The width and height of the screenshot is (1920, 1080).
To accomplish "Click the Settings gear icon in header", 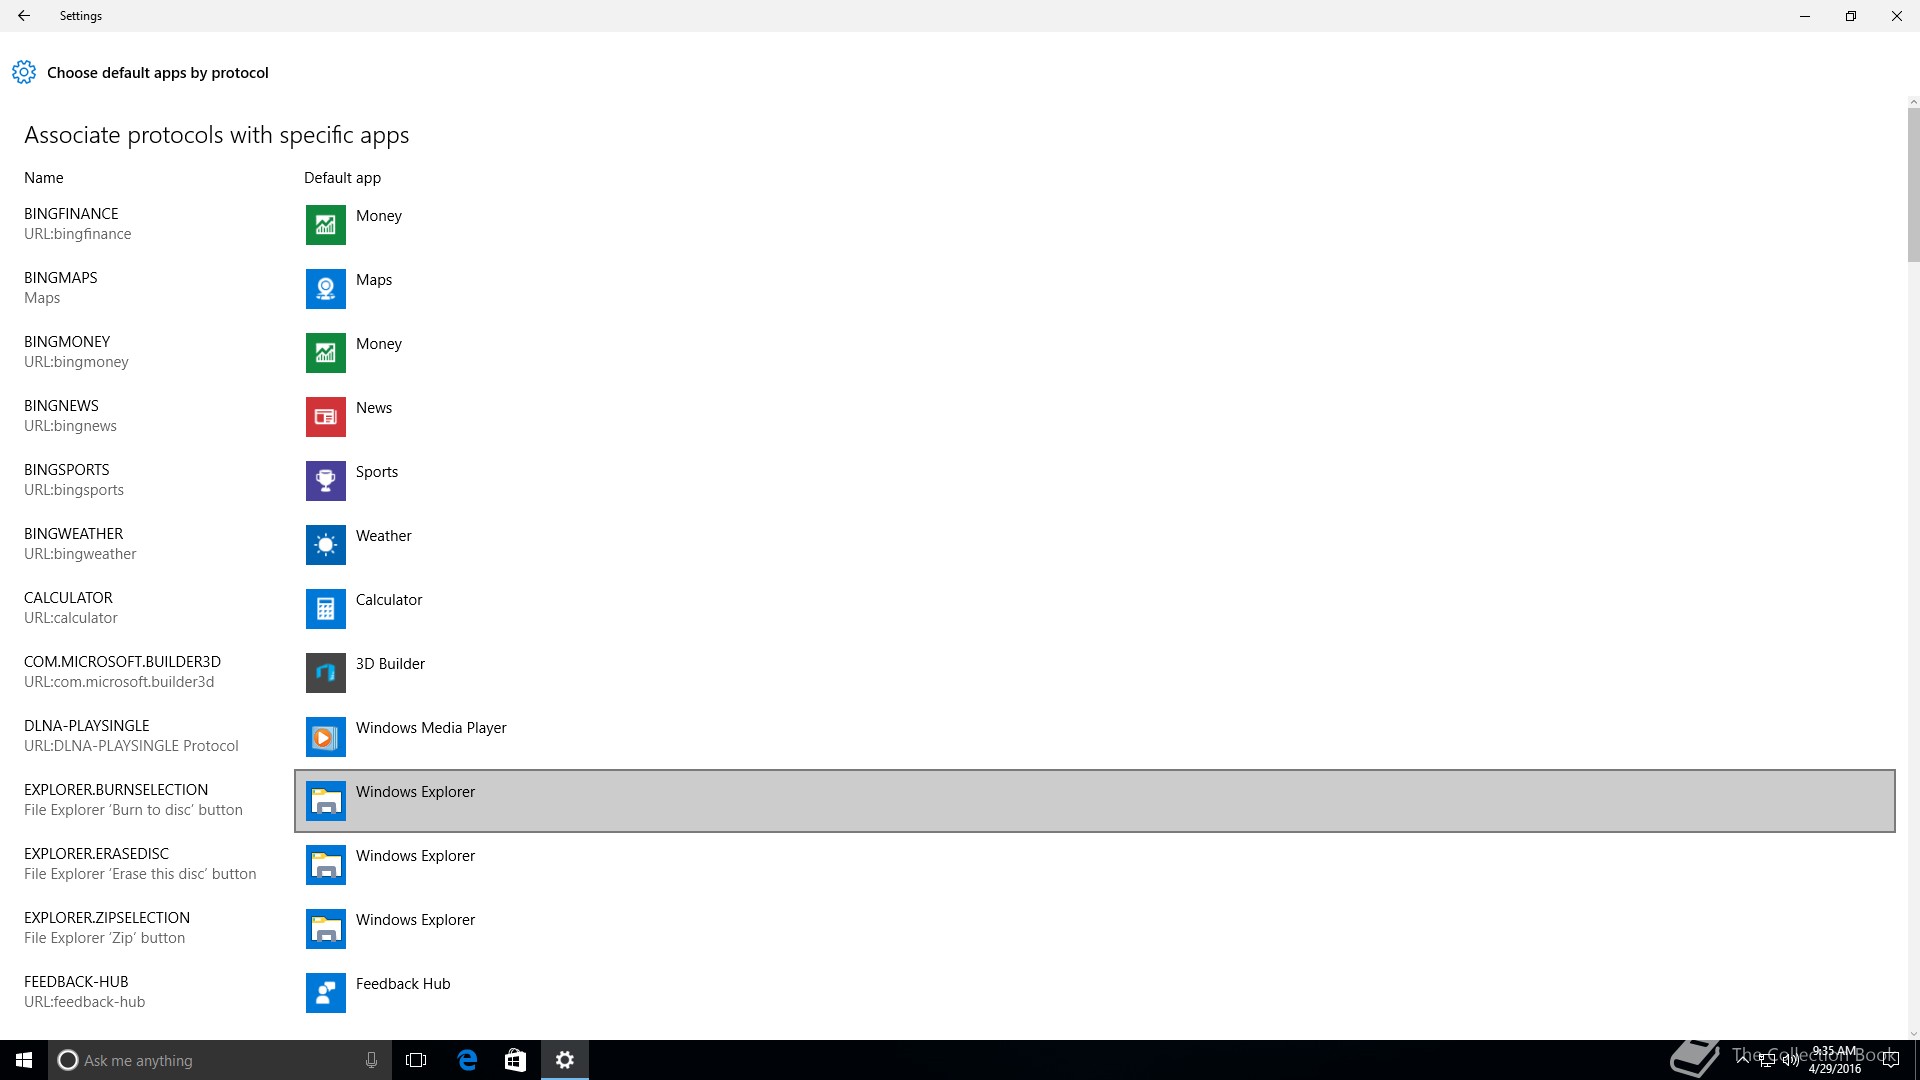I will [x=24, y=72].
